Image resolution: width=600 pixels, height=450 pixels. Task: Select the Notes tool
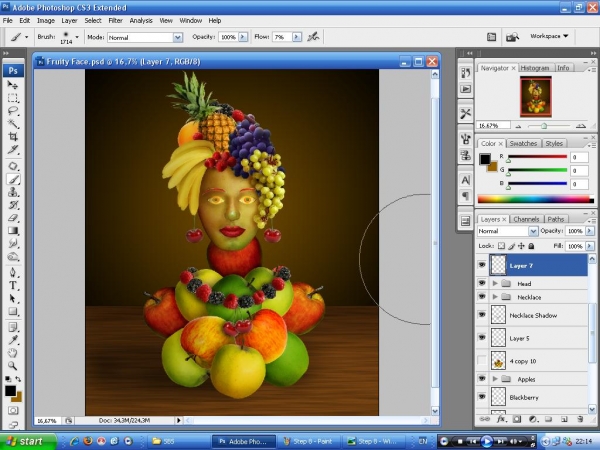13,327
